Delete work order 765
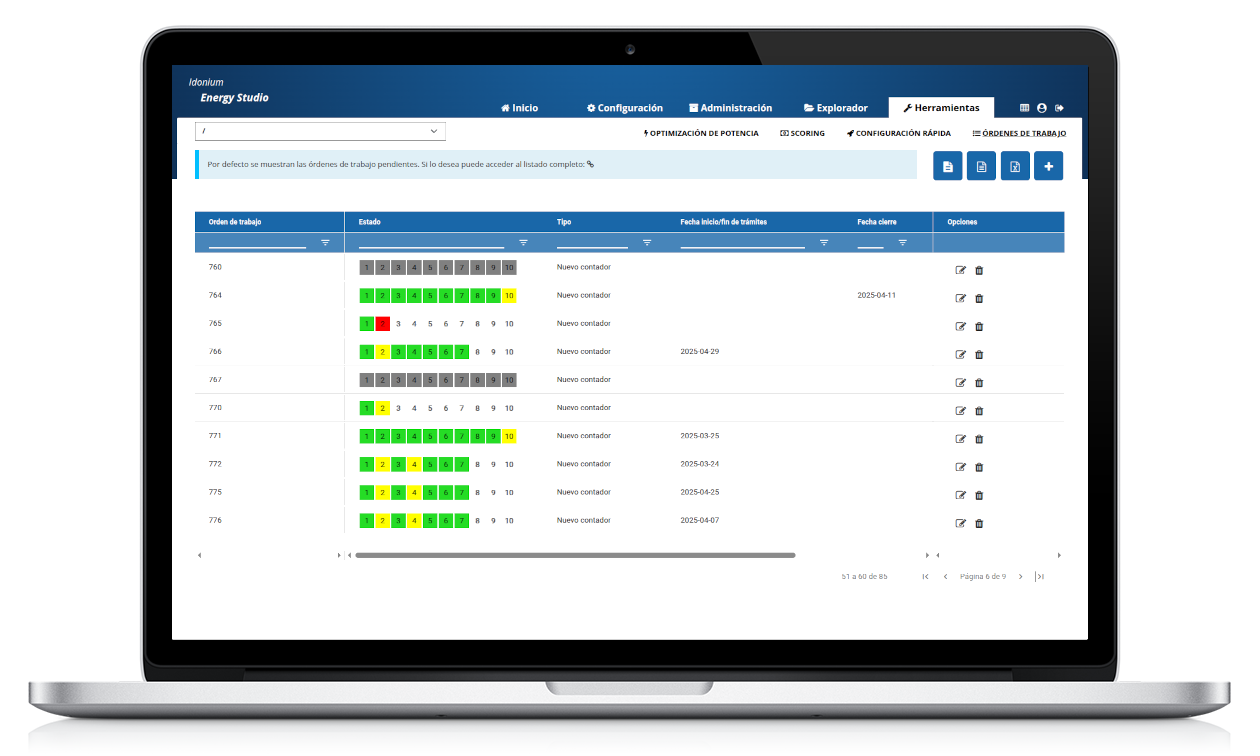This screenshot has height=756, width=1260. click(979, 326)
